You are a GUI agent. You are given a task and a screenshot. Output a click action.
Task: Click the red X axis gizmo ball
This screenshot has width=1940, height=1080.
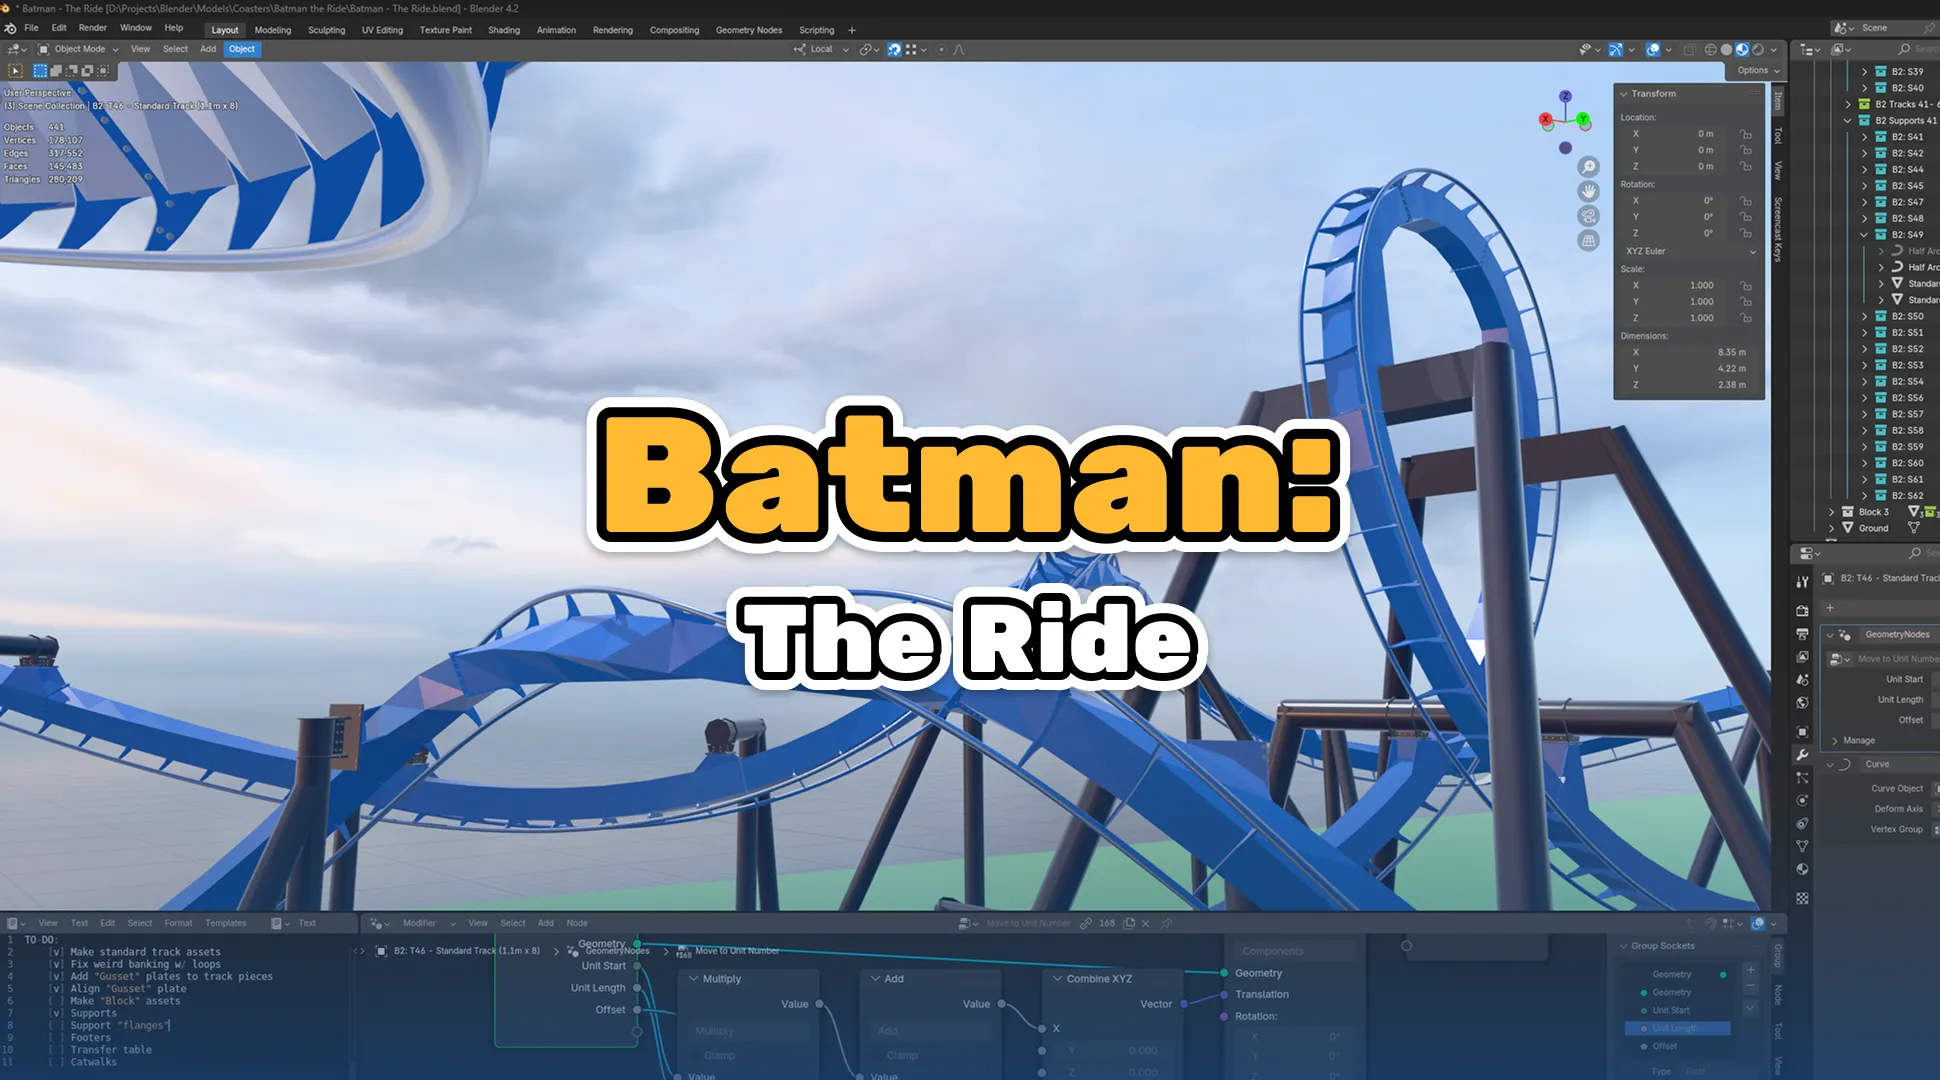pos(1546,120)
